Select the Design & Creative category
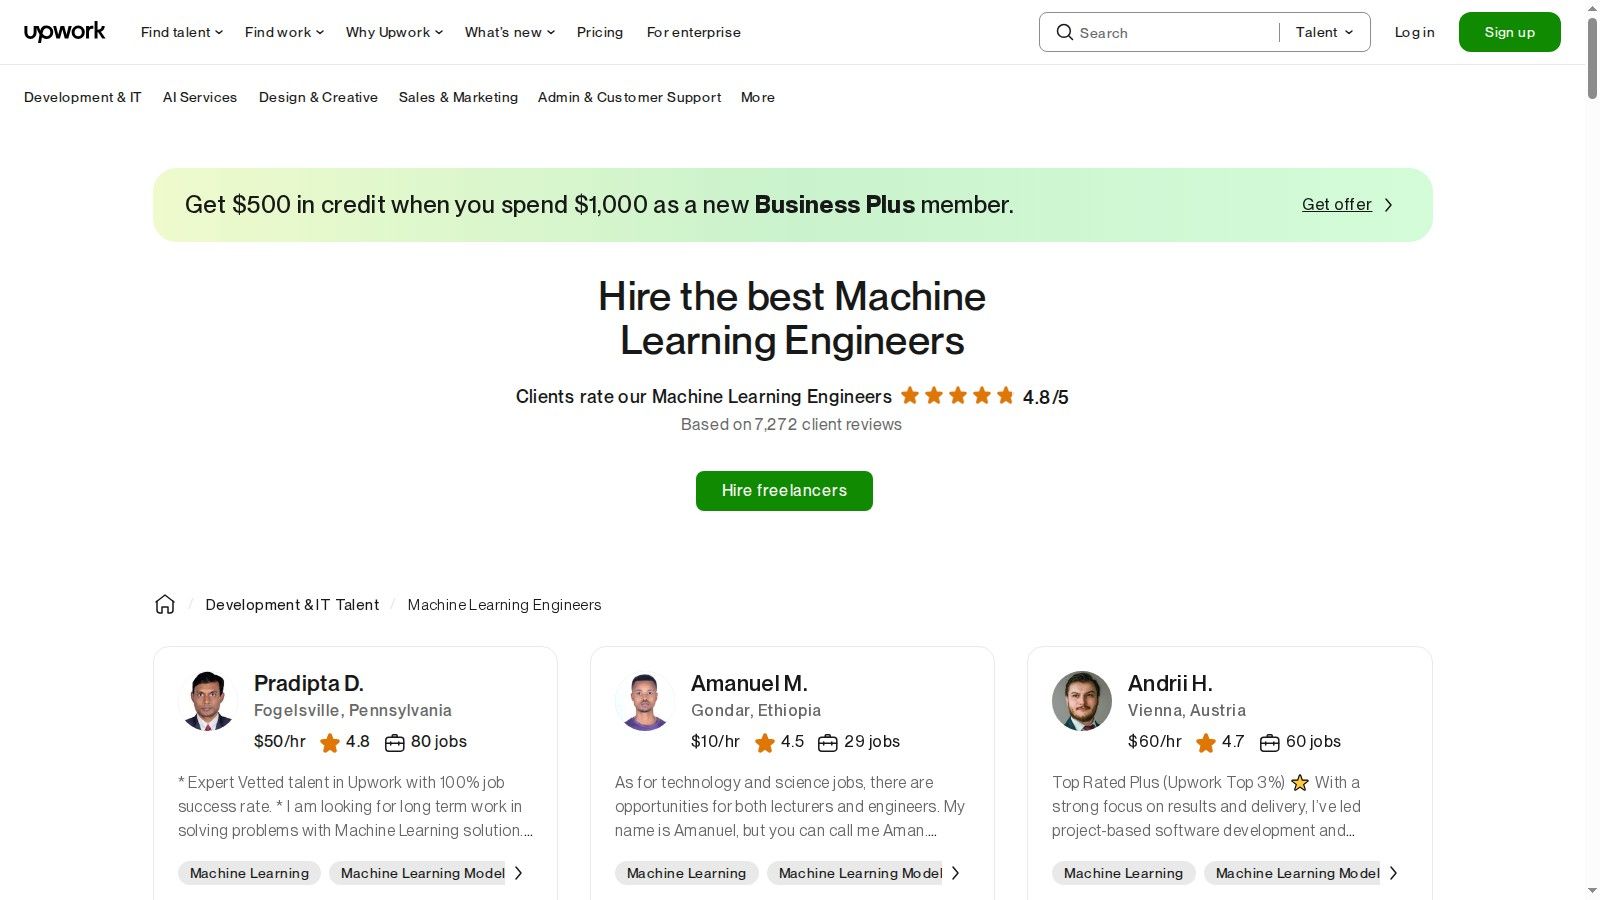1600x900 pixels. (x=318, y=97)
